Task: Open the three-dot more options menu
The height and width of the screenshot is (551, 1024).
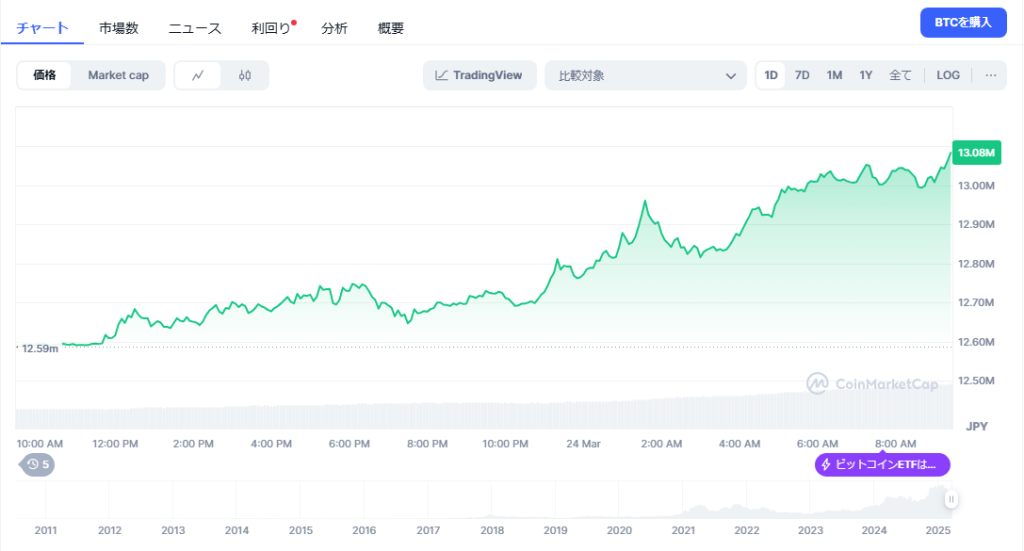Action: click(x=990, y=76)
